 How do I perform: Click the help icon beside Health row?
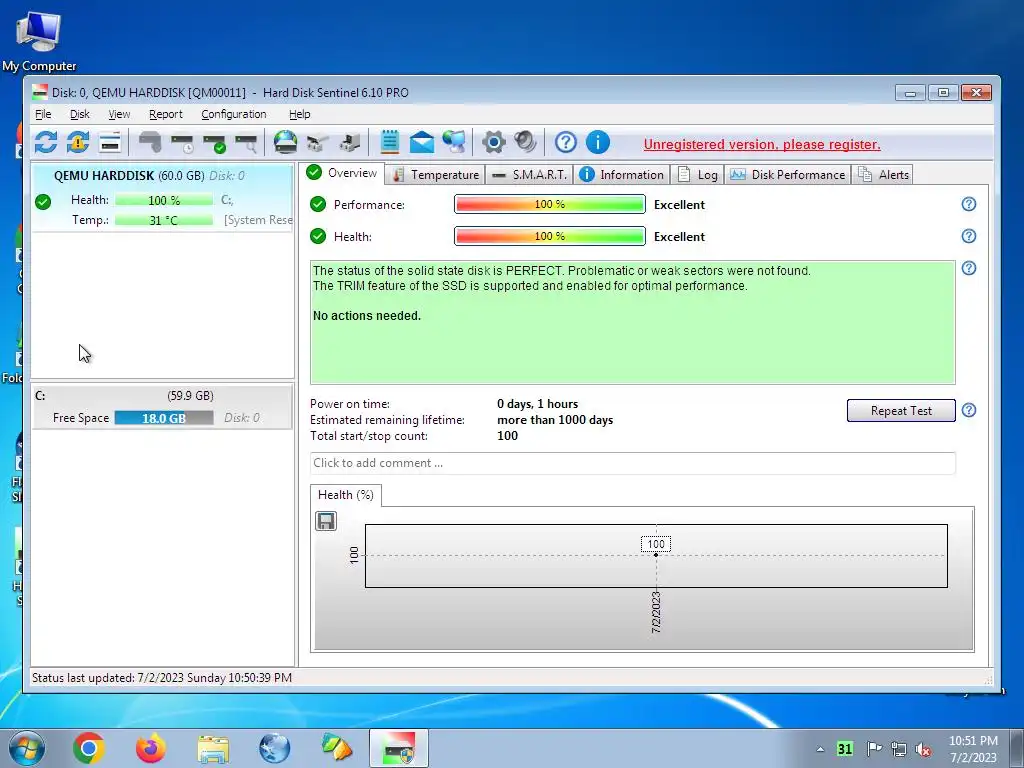[x=968, y=236]
